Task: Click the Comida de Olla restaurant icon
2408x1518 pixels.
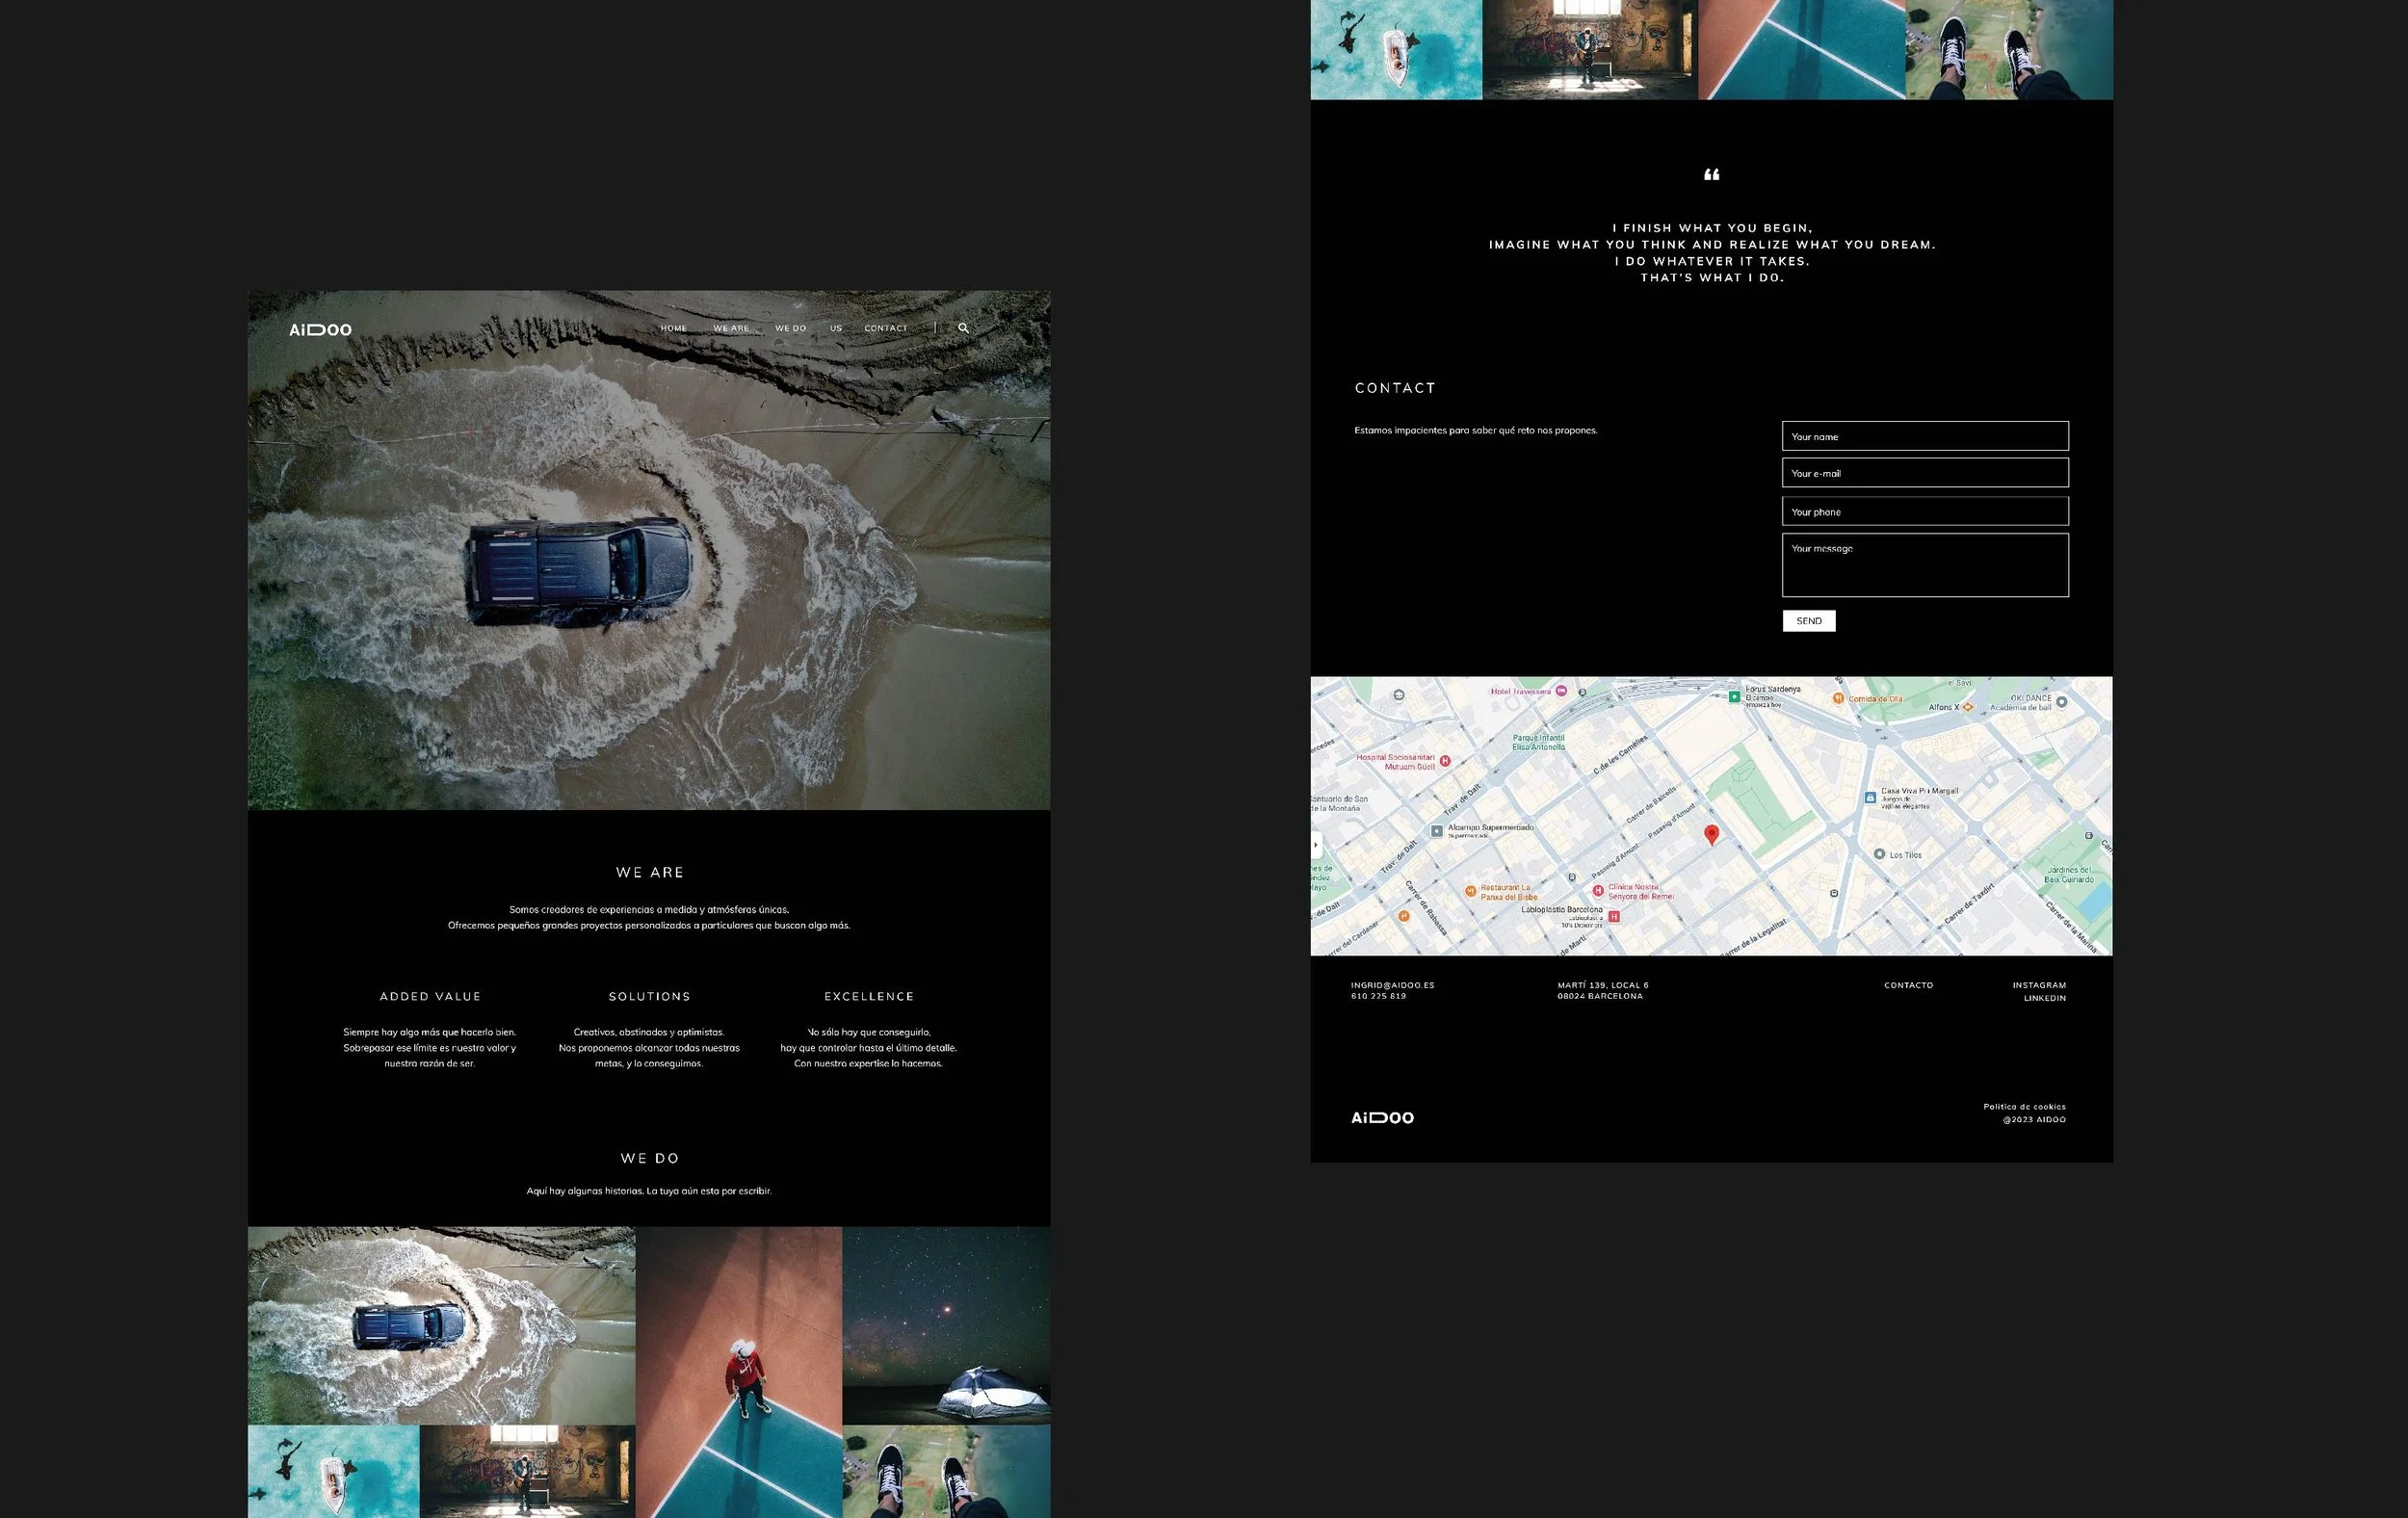Action: (1838, 699)
